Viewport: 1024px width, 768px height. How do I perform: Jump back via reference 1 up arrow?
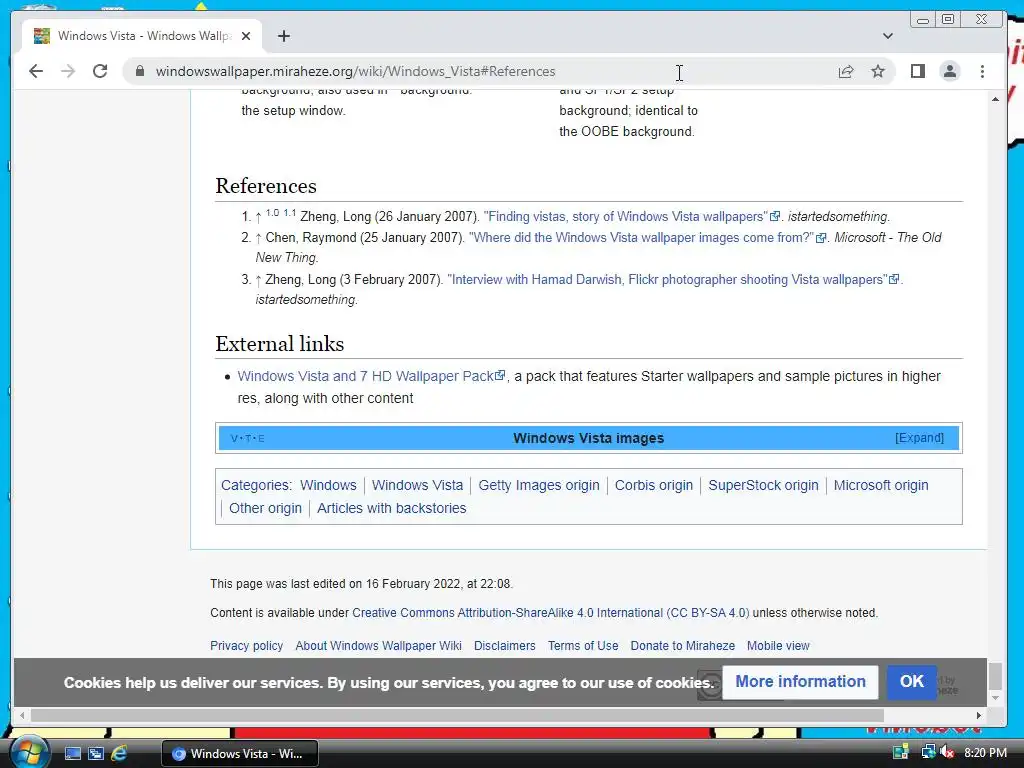tap(259, 217)
